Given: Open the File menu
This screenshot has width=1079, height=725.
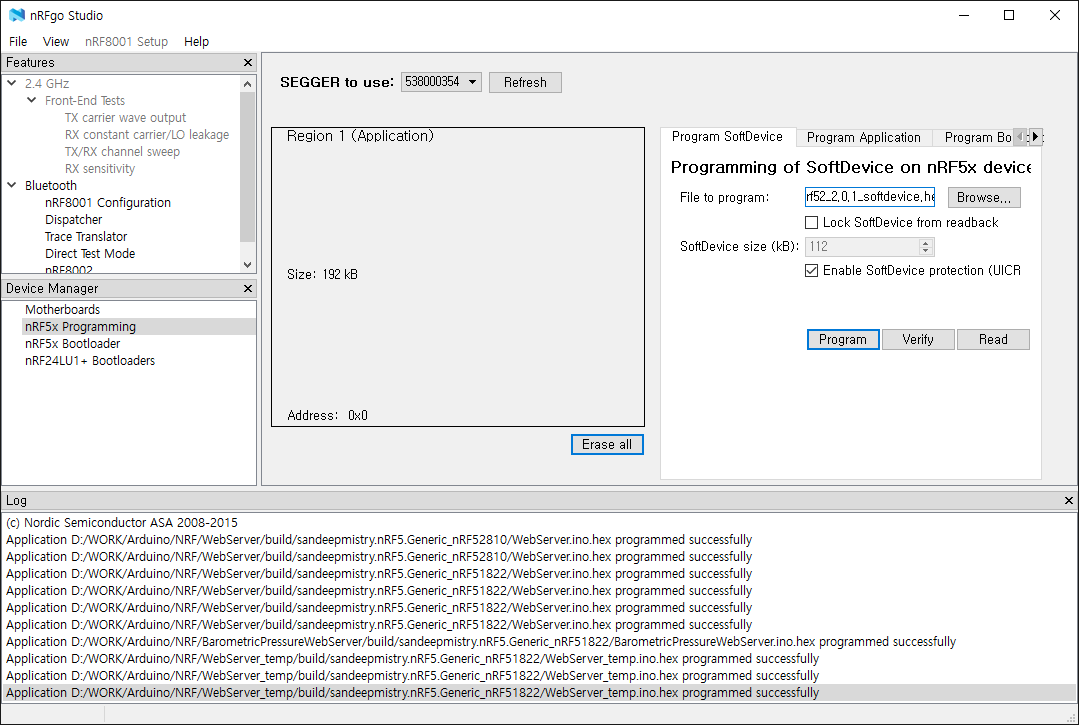Looking at the screenshot, I should tap(18, 41).
